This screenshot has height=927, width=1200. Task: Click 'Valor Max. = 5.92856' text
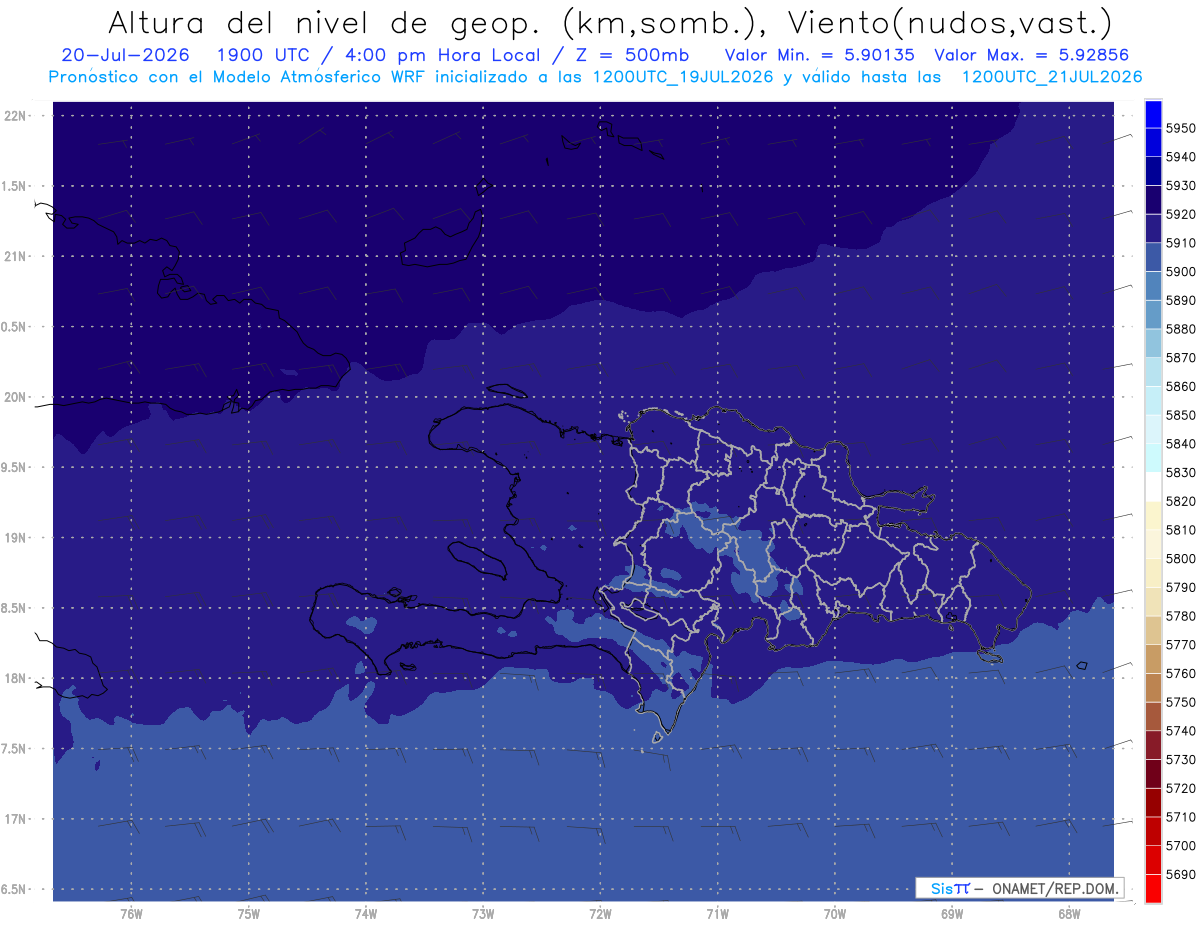click(1030, 55)
